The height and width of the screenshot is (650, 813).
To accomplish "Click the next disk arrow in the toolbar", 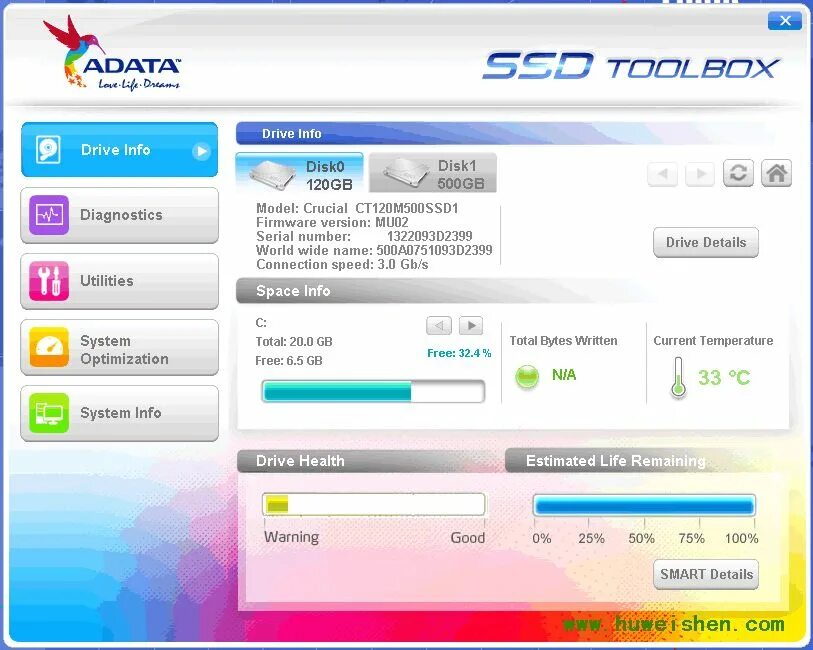I will tap(700, 174).
